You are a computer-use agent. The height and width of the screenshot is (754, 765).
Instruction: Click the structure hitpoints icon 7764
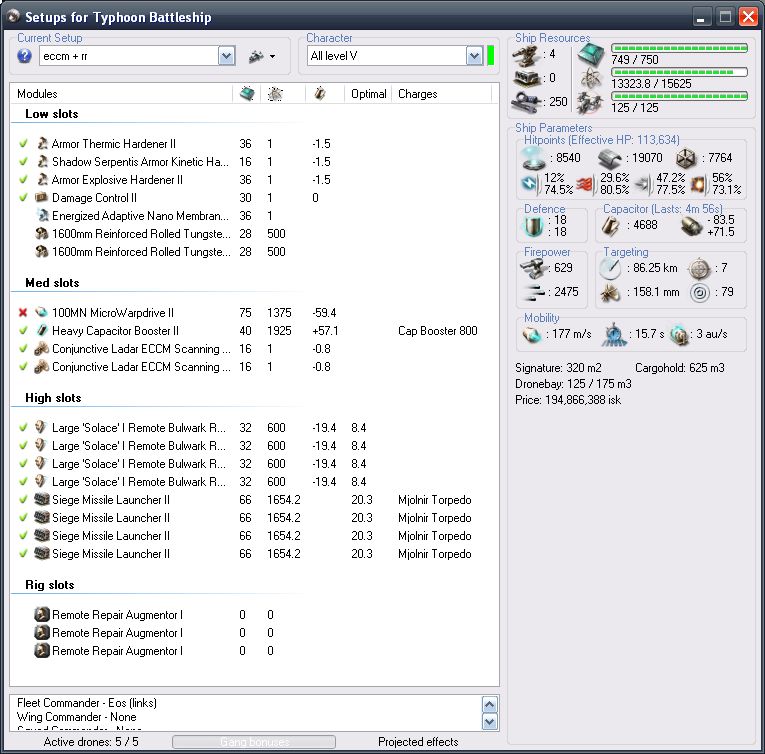(x=686, y=158)
